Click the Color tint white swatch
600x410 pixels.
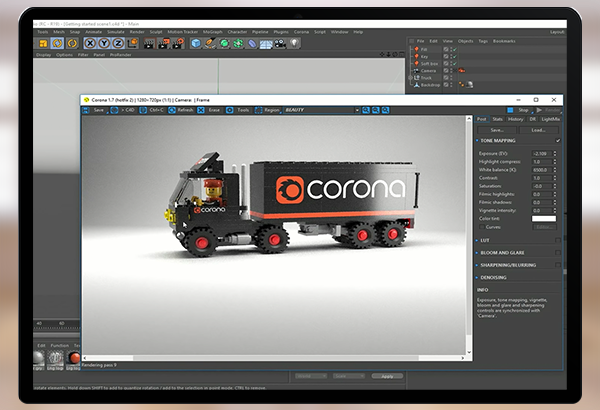click(x=544, y=219)
